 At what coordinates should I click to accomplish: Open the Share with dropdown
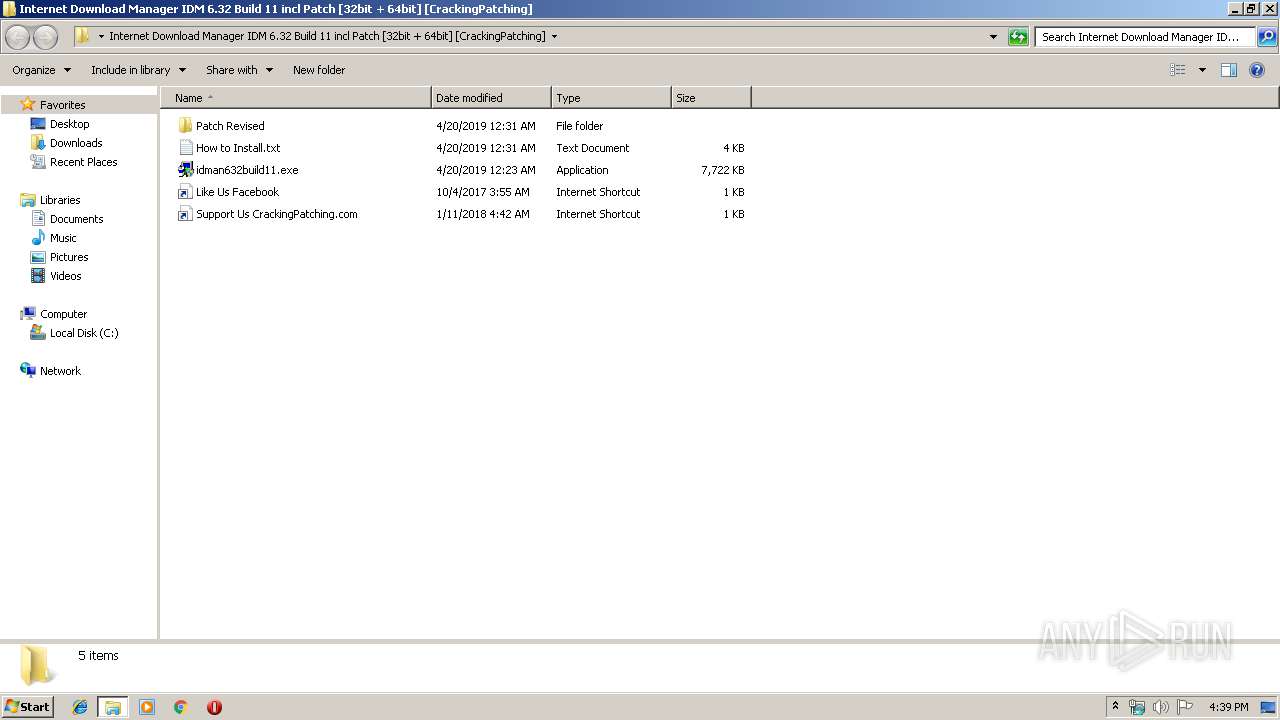(x=239, y=70)
